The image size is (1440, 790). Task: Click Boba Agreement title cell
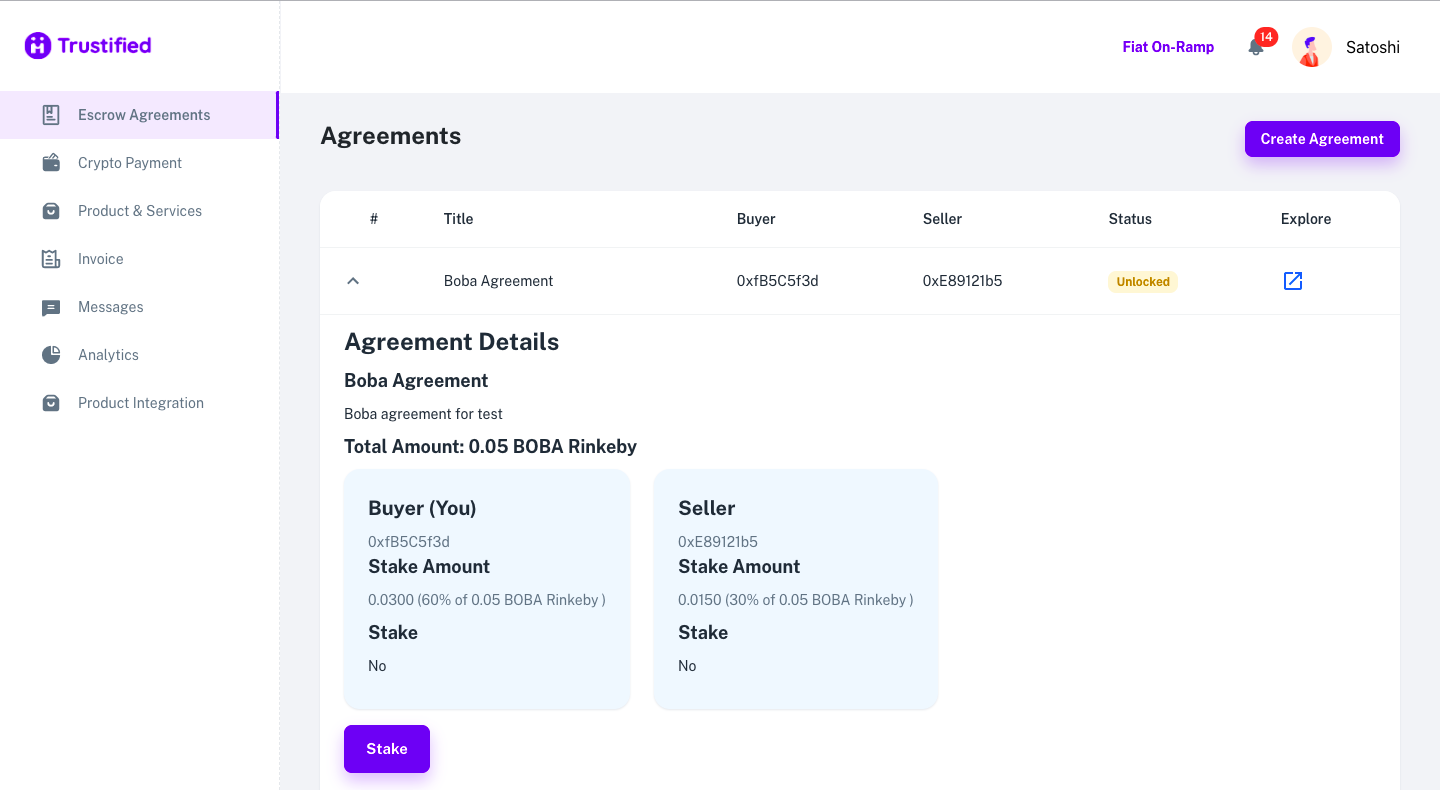click(x=498, y=281)
